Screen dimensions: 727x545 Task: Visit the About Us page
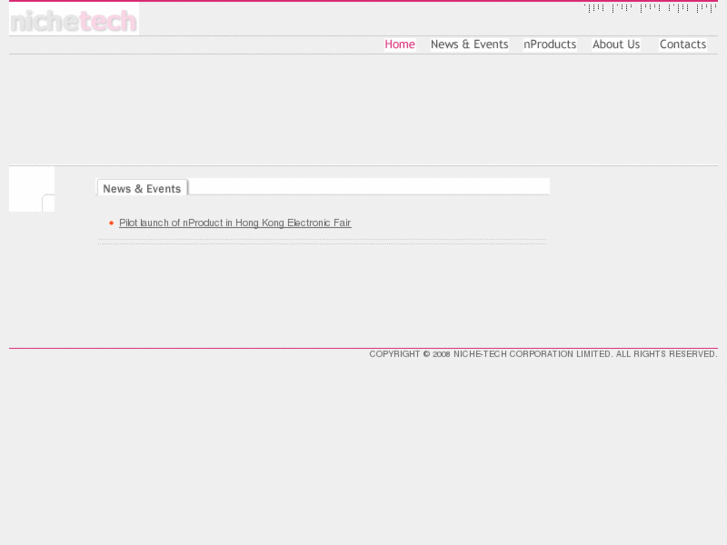click(616, 44)
